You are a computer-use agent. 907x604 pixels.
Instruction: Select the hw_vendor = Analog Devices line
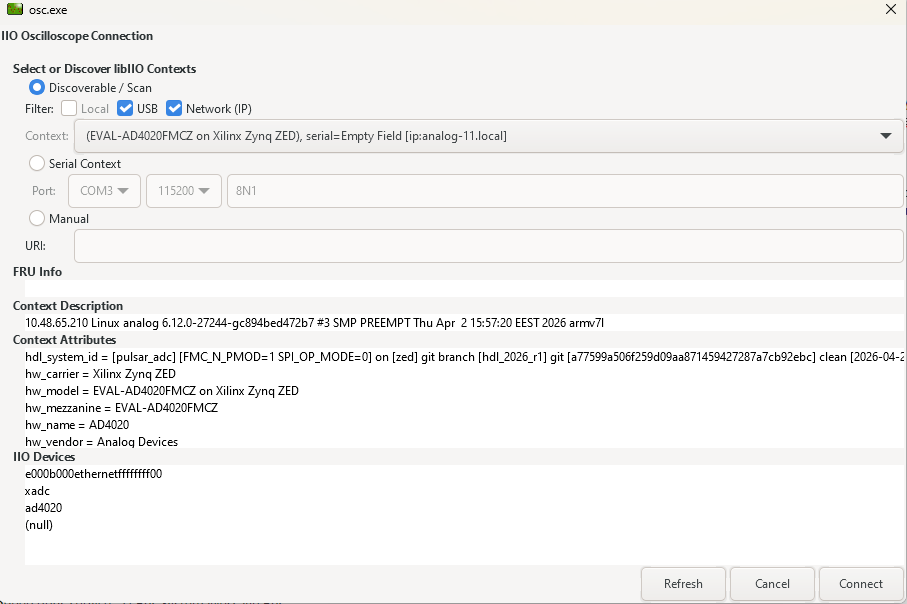101,441
